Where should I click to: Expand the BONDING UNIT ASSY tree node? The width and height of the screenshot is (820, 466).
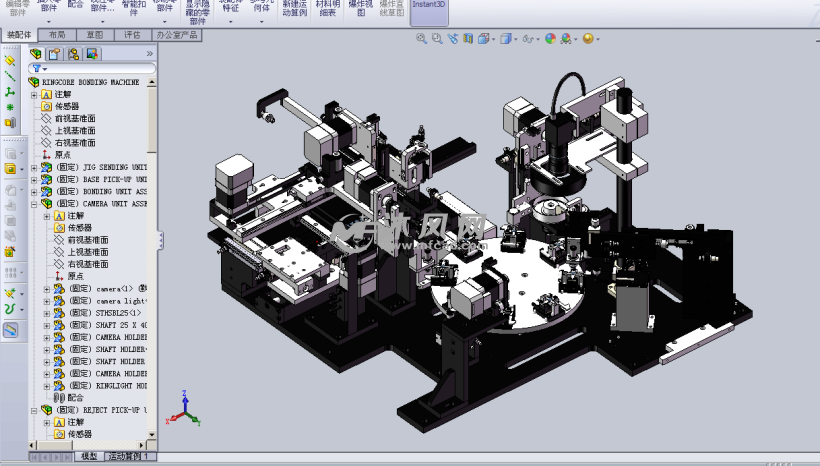coord(34,191)
